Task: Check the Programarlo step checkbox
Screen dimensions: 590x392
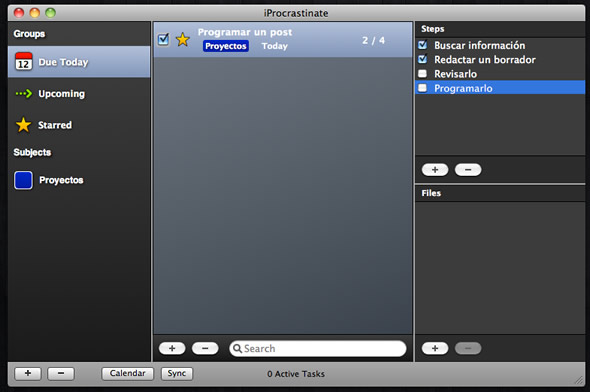Action: click(423, 88)
